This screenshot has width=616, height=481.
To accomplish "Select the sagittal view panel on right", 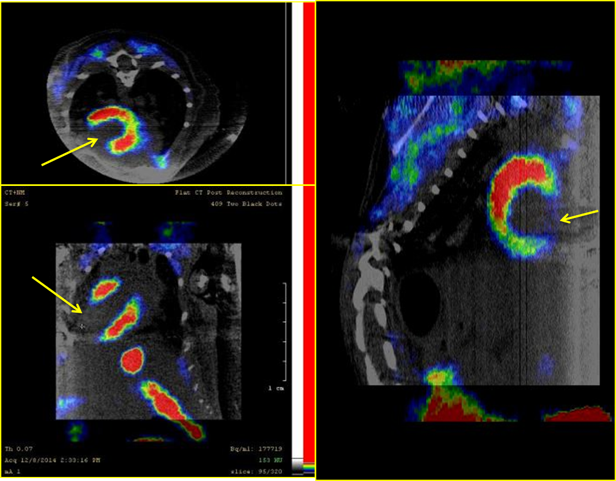I will 465,240.
